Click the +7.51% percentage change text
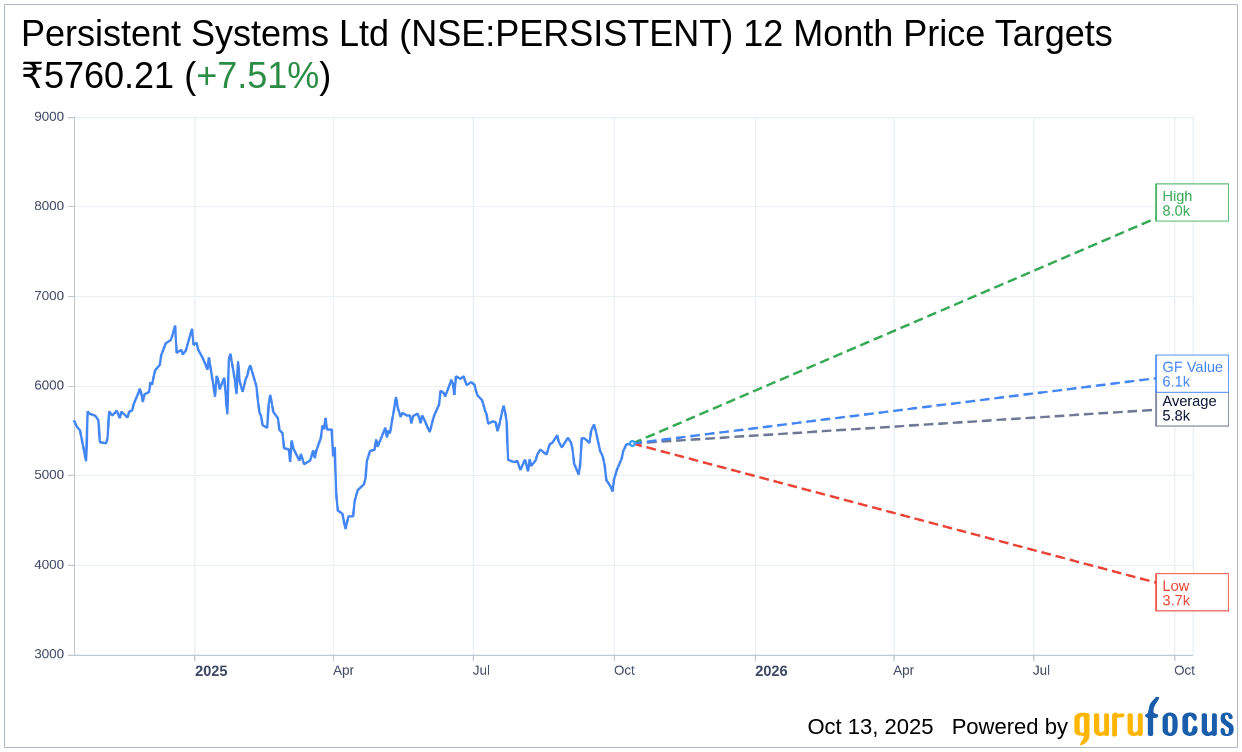1242x752 pixels. click(257, 77)
